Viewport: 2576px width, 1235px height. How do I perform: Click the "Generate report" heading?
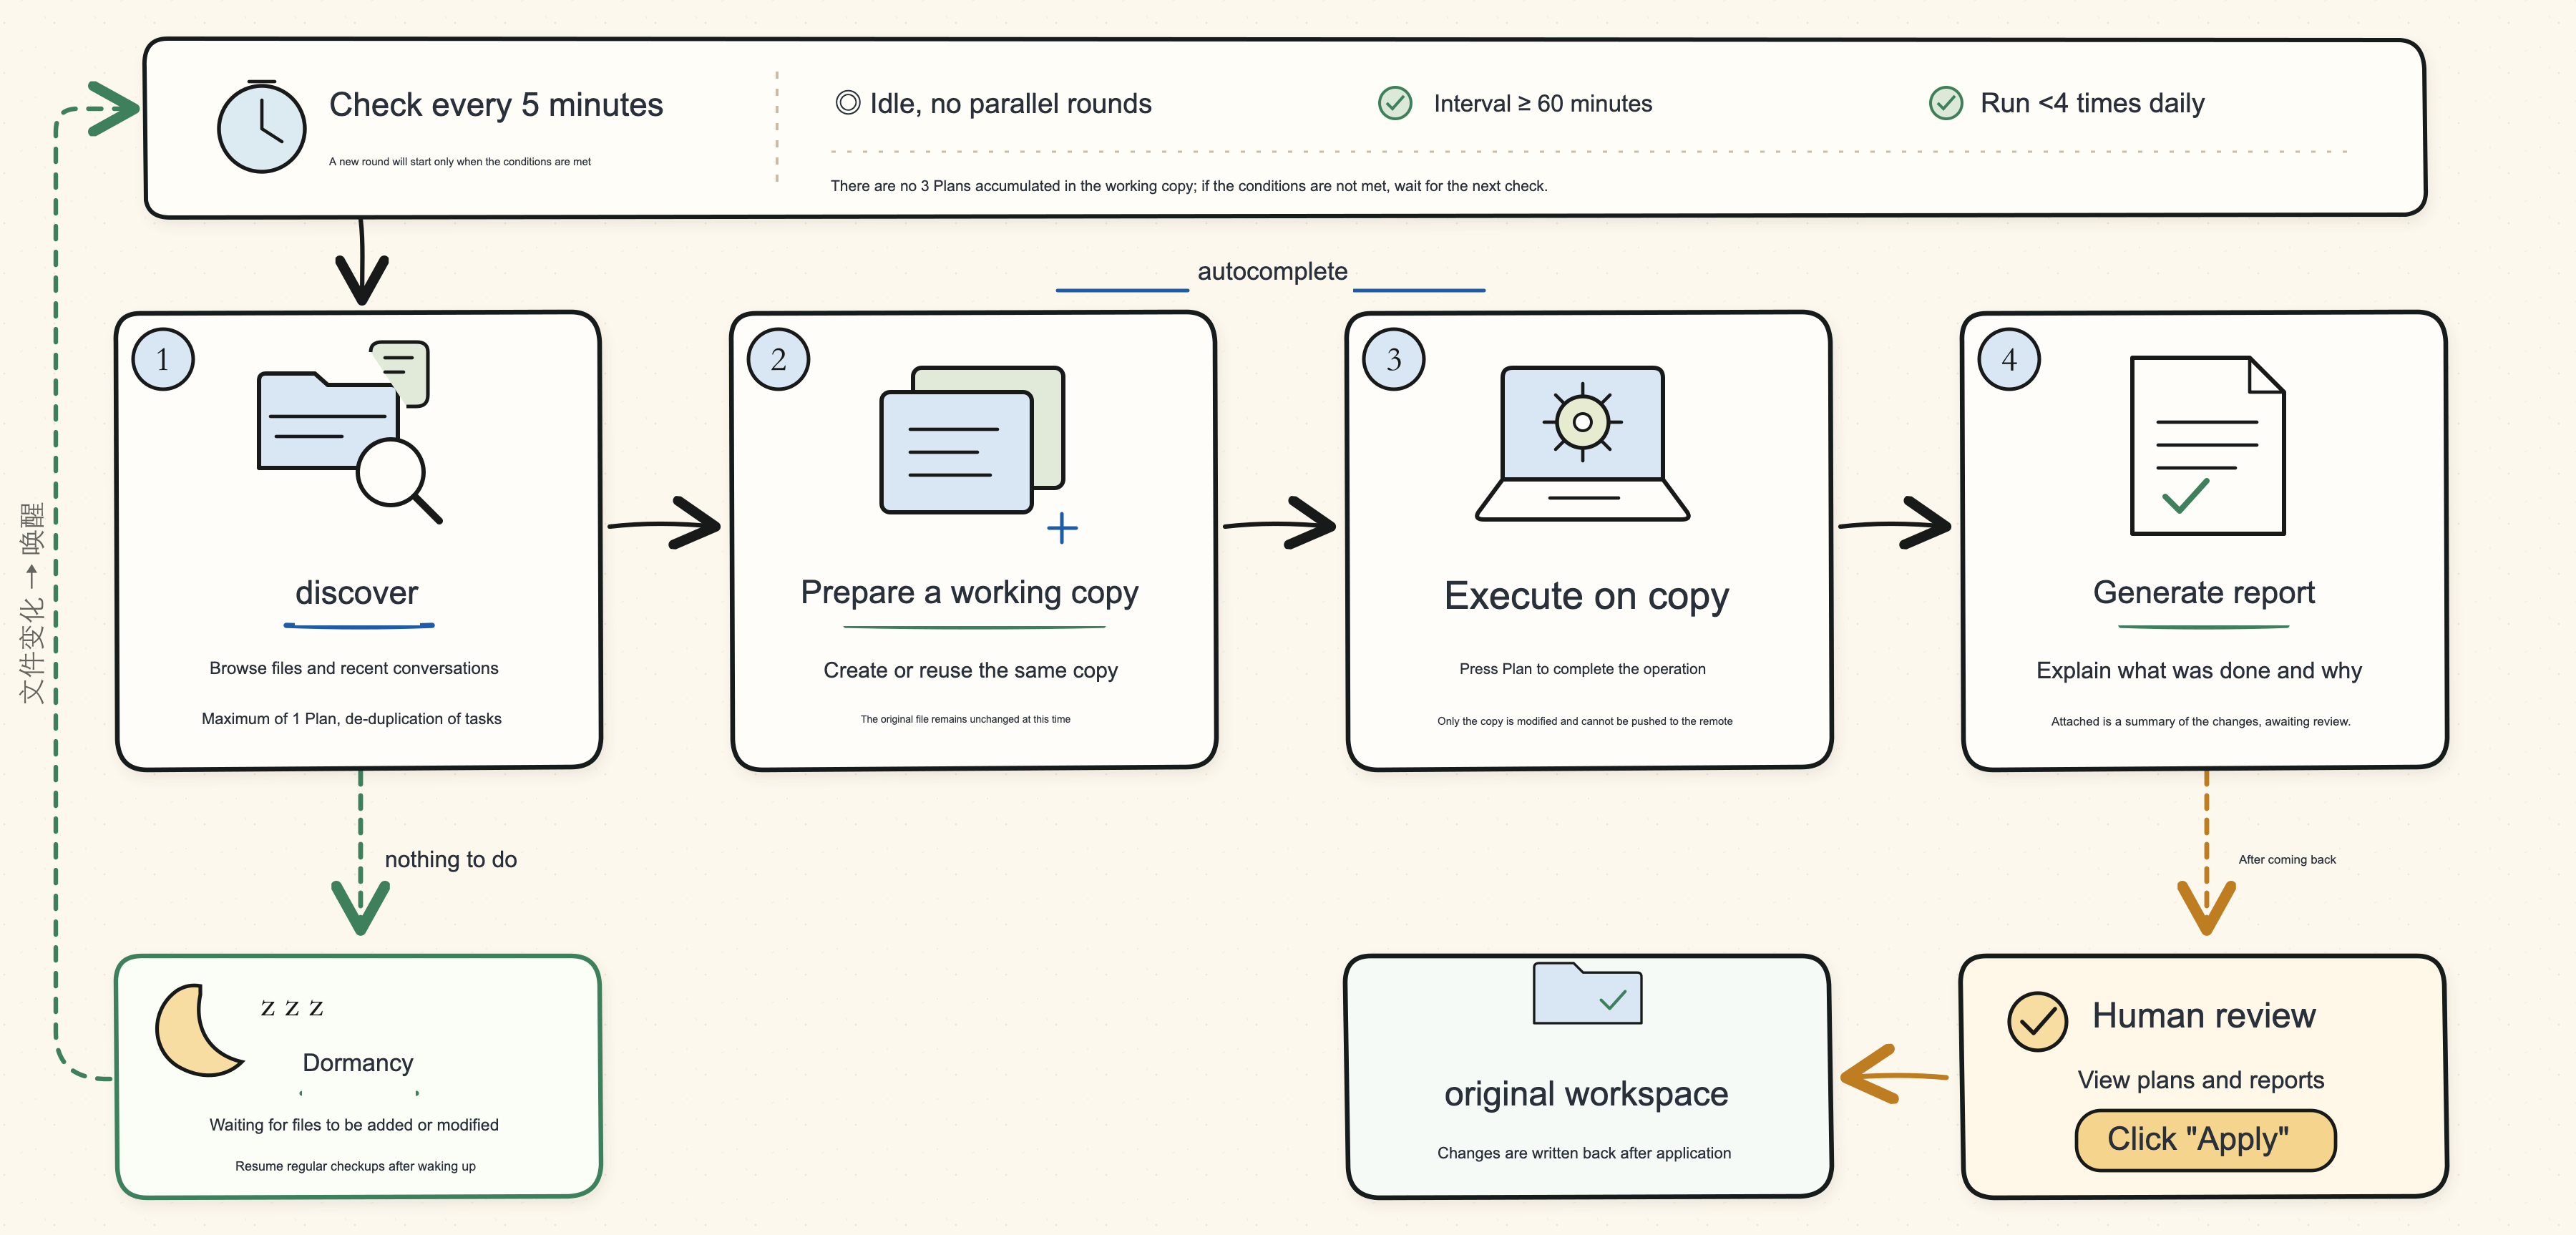click(x=2203, y=592)
